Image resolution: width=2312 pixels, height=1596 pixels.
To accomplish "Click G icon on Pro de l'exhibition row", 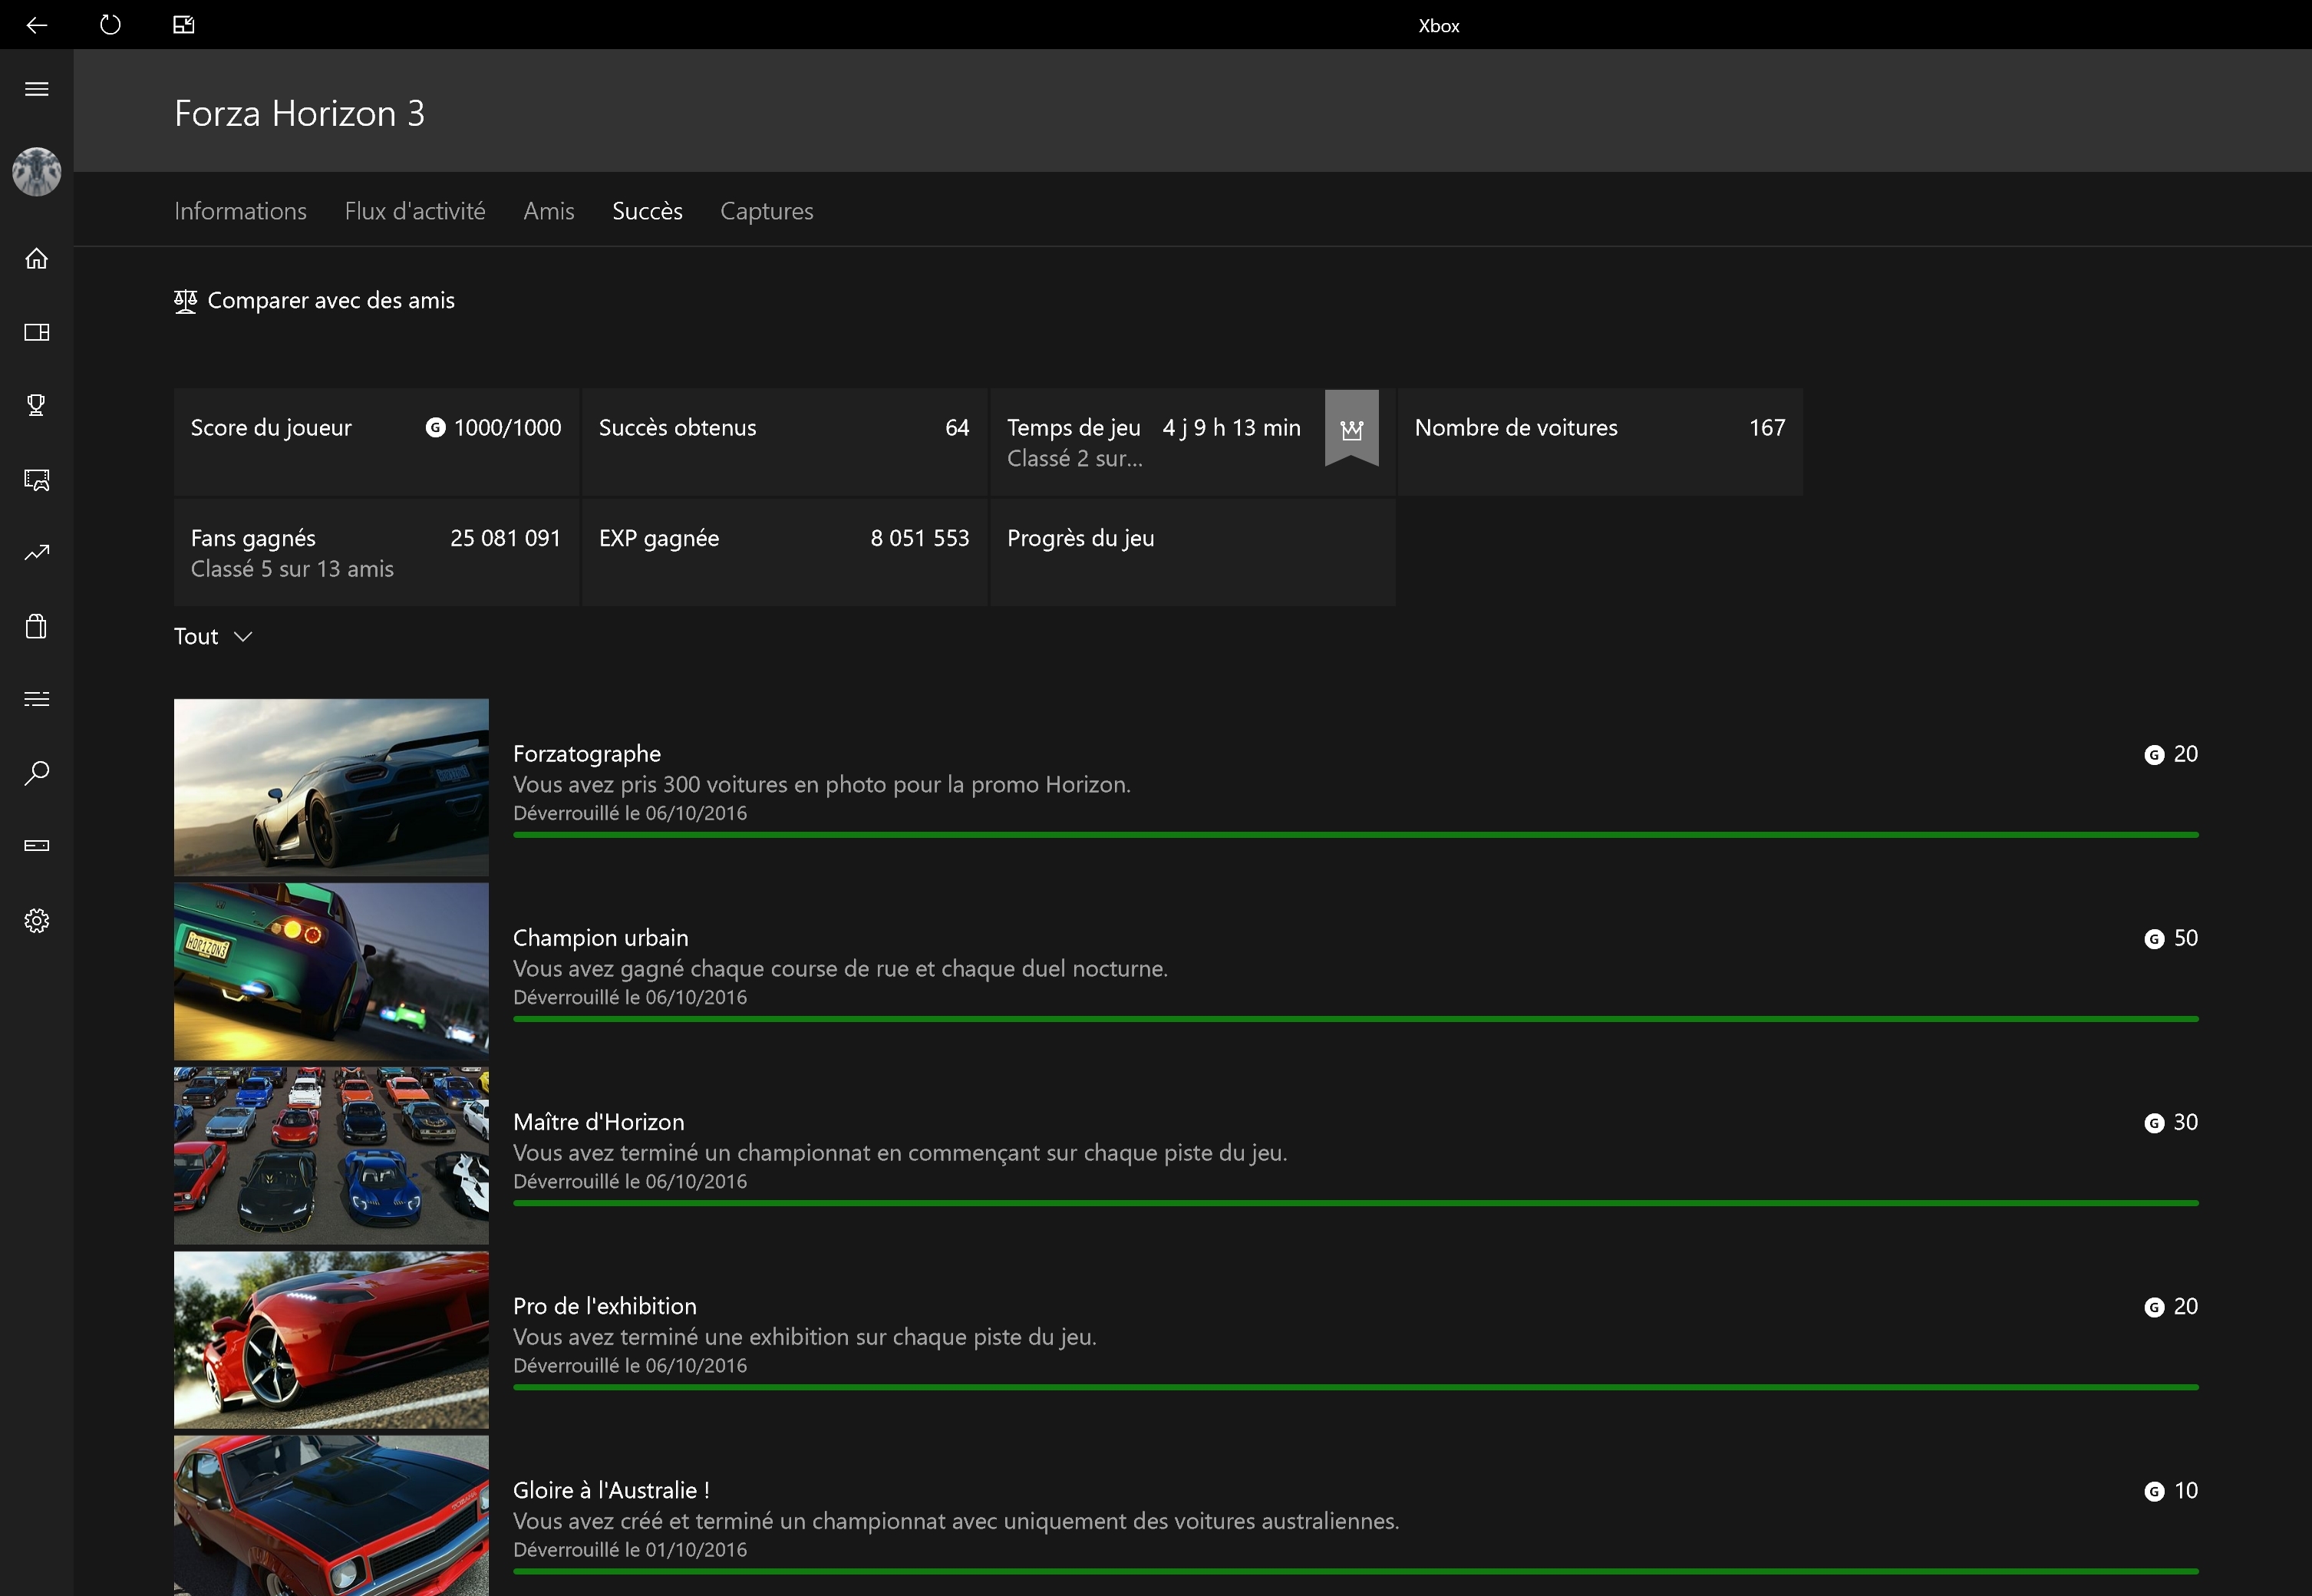I will click(2154, 1307).
